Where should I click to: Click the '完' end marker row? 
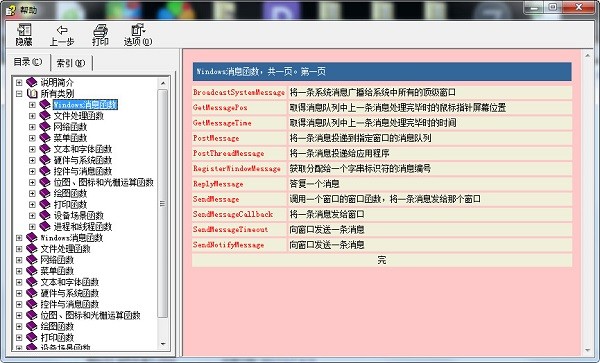[382, 260]
